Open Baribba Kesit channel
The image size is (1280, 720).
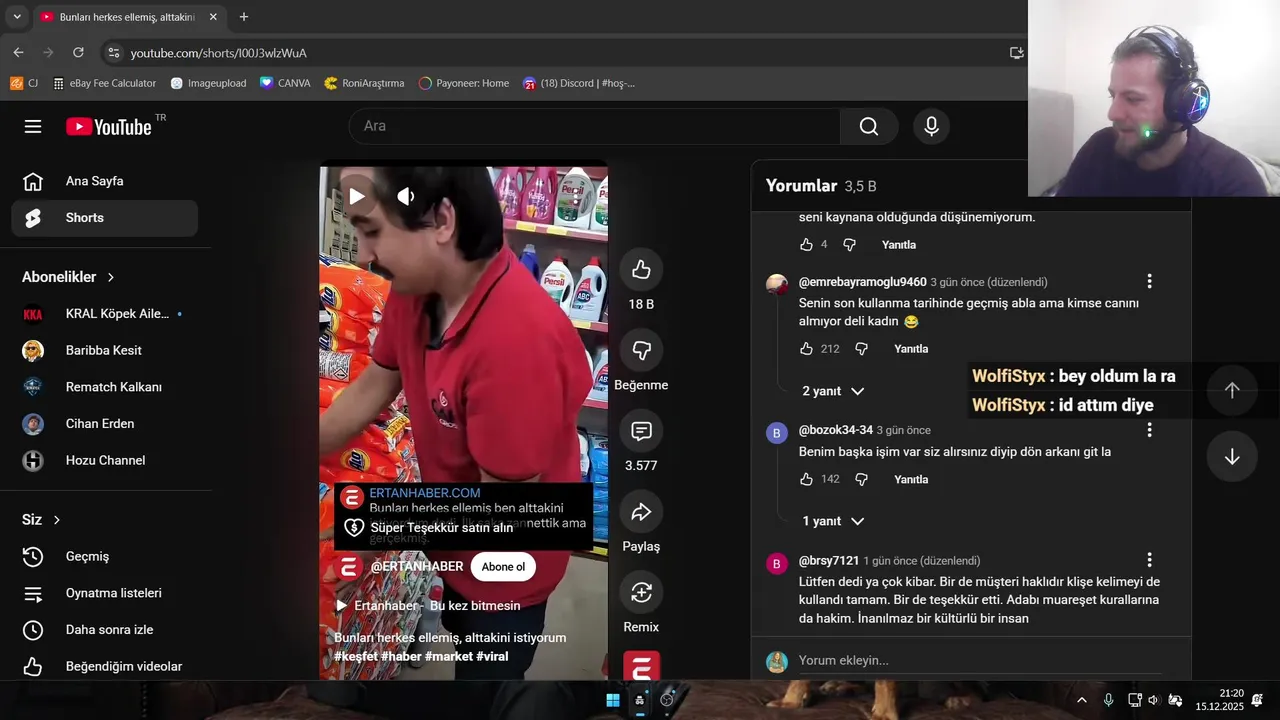[x=104, y=350]
